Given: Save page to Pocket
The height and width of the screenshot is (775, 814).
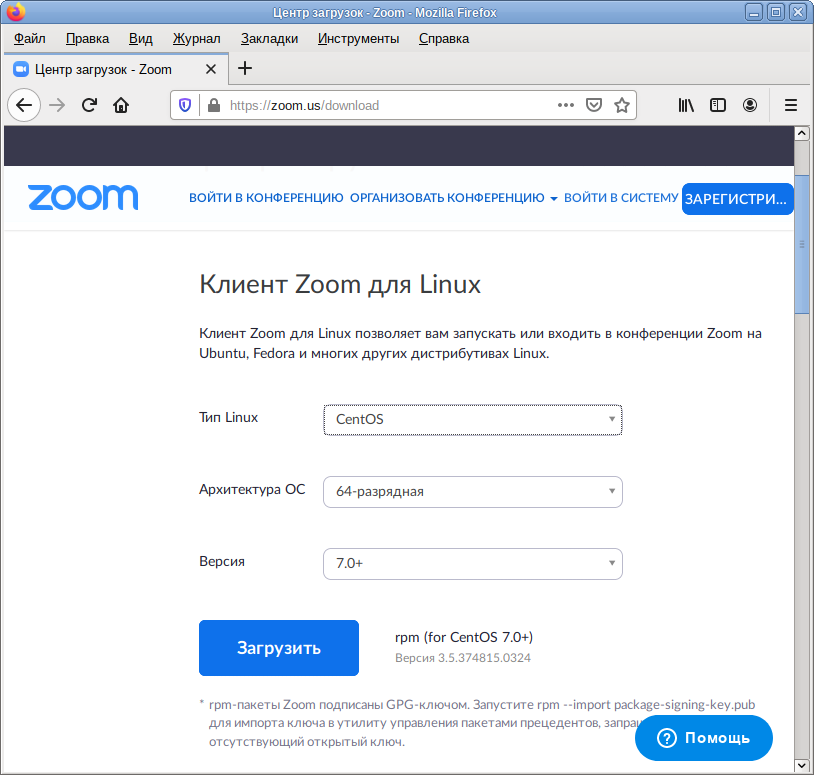Looking at the screenshot, I should (593, 105).
